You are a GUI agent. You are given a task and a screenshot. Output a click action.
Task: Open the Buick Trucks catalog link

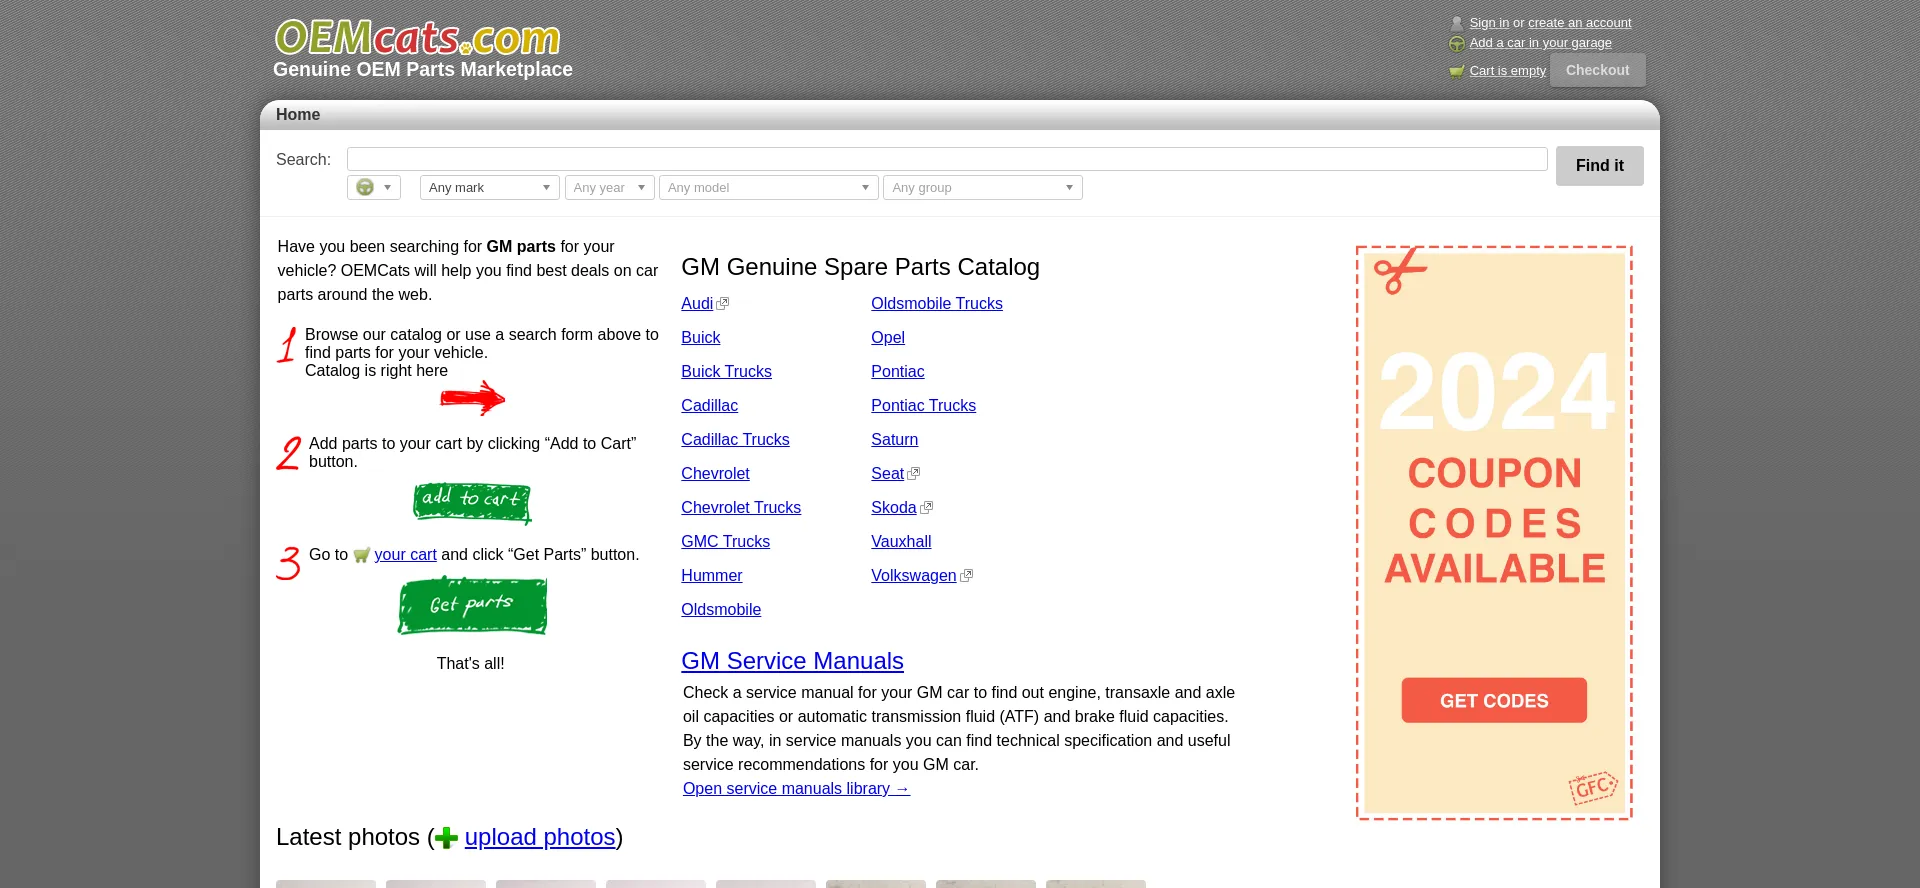pyautogui.click(x=726, y=371)
